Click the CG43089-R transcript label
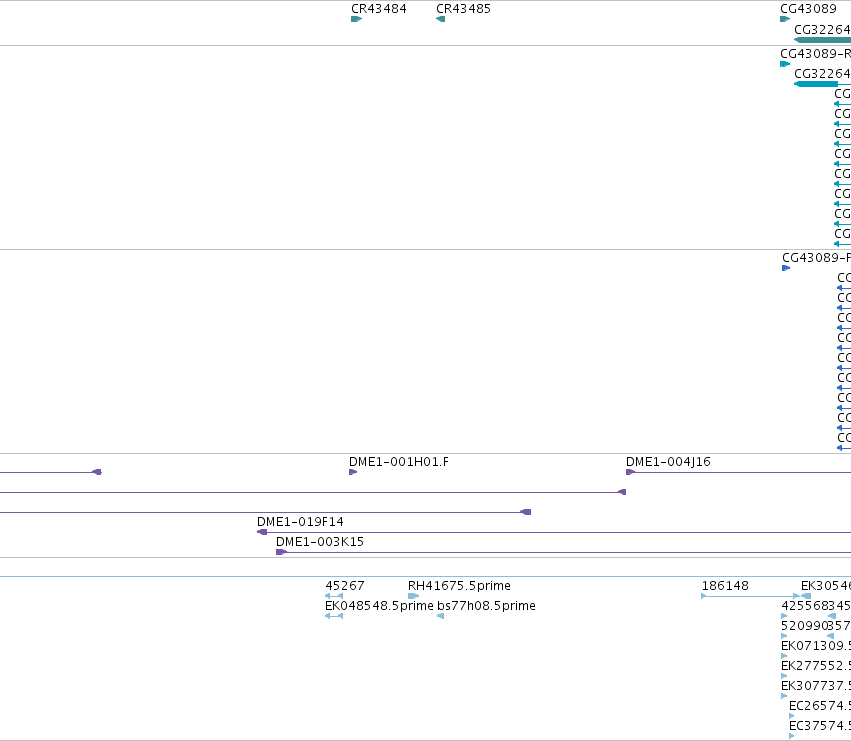This screenshot has height=741, width=851. point(815,54)
